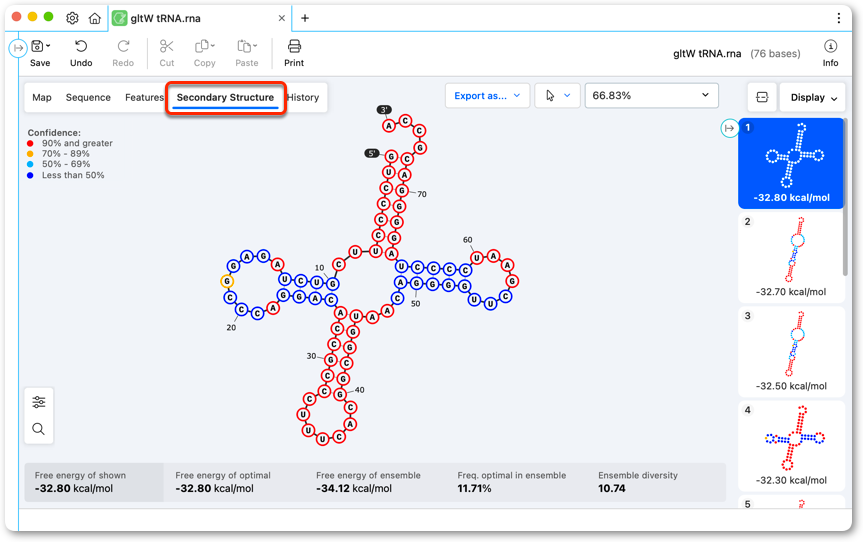Click the Confidence: legend heading
863x542 pixels.
(54, 133)
